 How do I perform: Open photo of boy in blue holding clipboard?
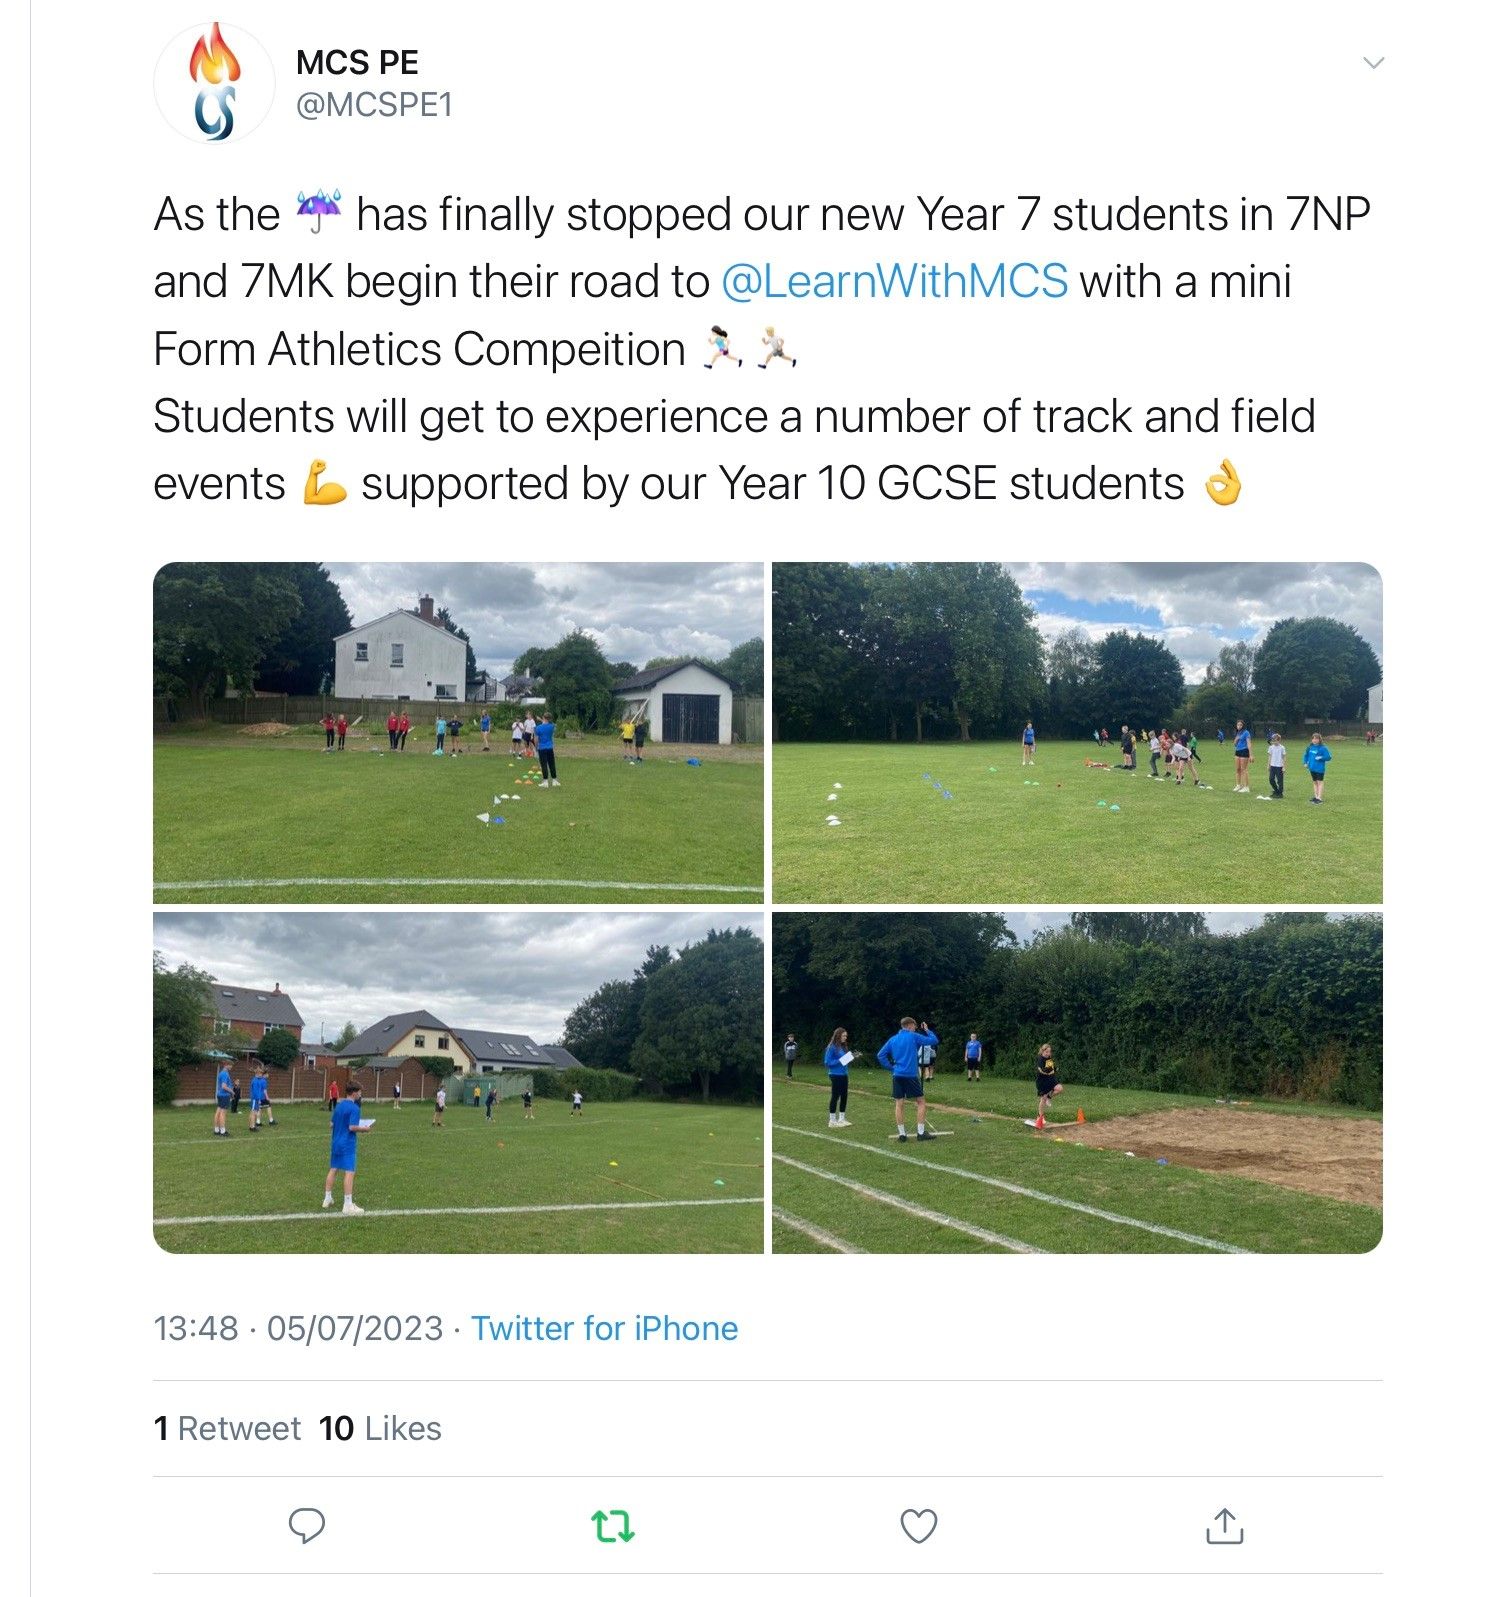point(458,1083)
